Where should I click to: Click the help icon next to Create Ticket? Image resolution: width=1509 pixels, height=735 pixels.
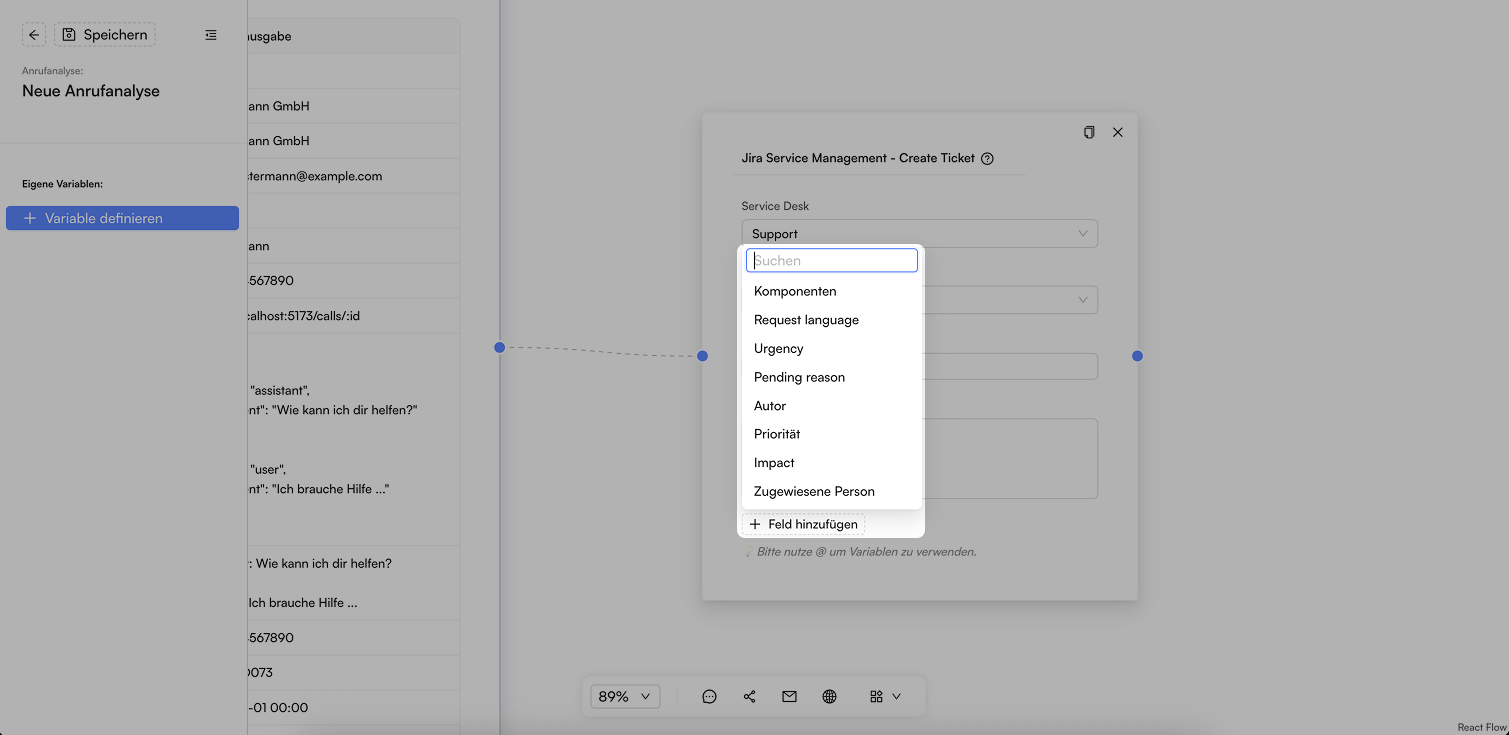[987, 158]
